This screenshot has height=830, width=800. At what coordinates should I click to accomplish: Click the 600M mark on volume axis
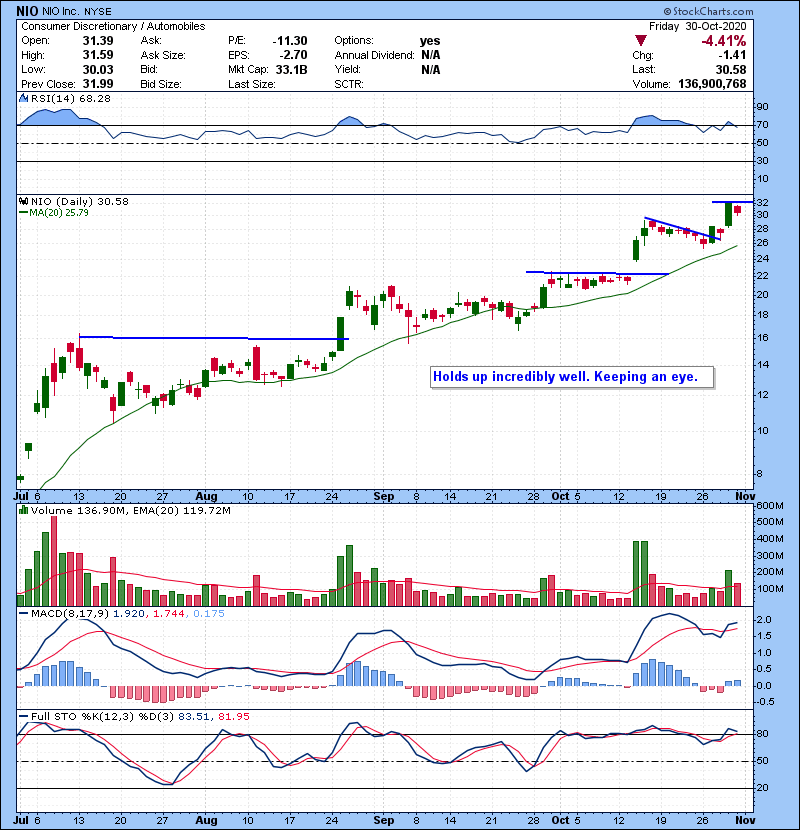[770, 506]
